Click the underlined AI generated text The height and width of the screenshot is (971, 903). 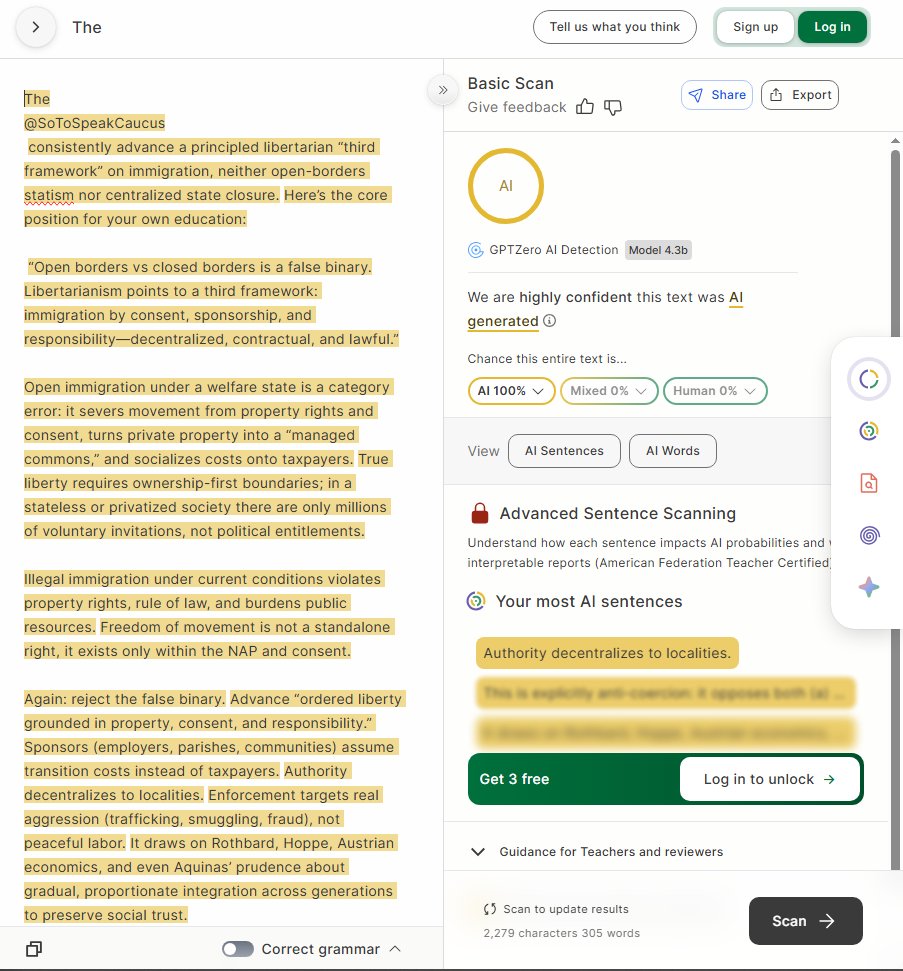click(x=502, y=321)
